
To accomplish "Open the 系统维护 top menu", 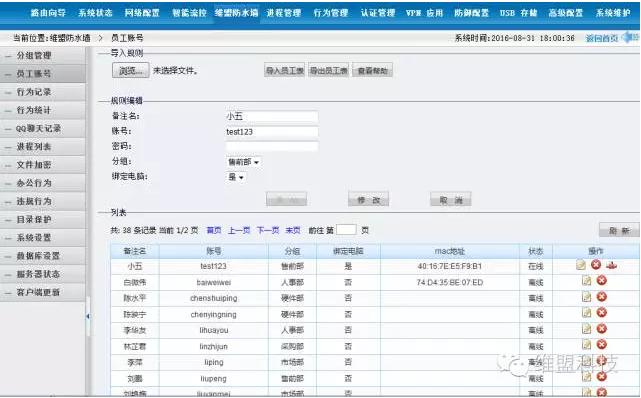I will click(613, 13).
